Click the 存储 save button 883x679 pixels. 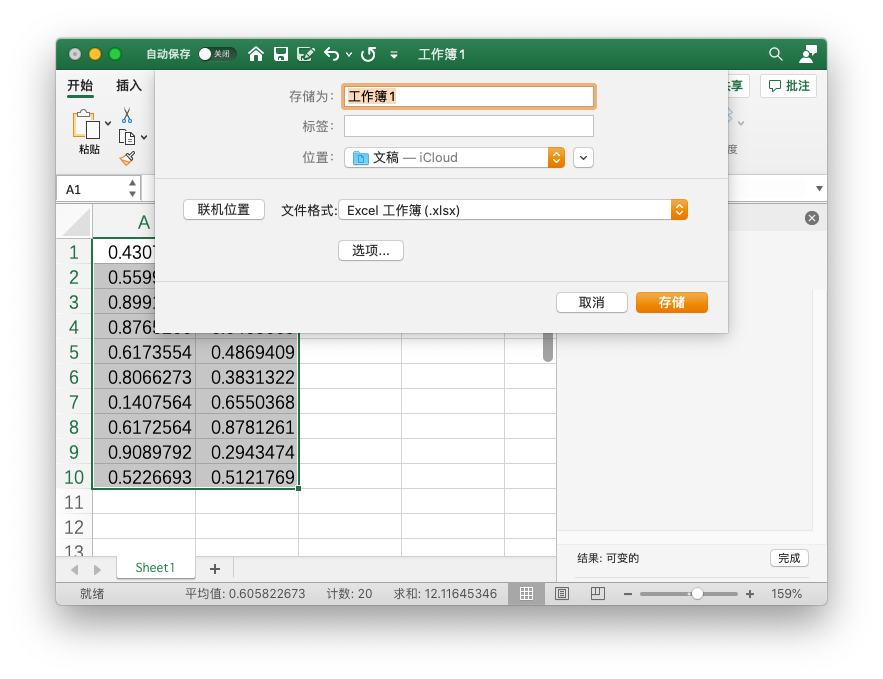671,302
